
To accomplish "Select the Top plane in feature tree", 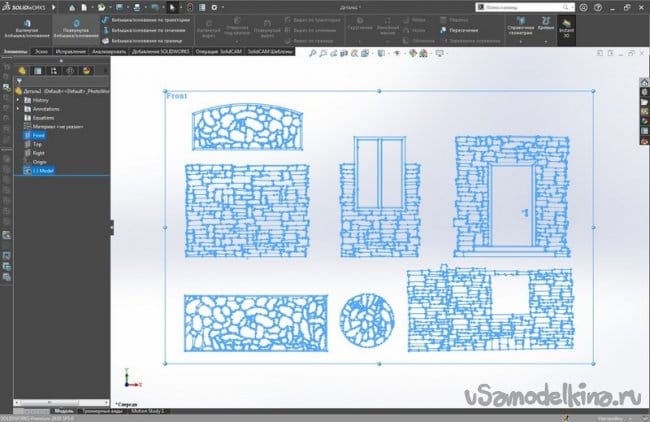I will 37,143.
